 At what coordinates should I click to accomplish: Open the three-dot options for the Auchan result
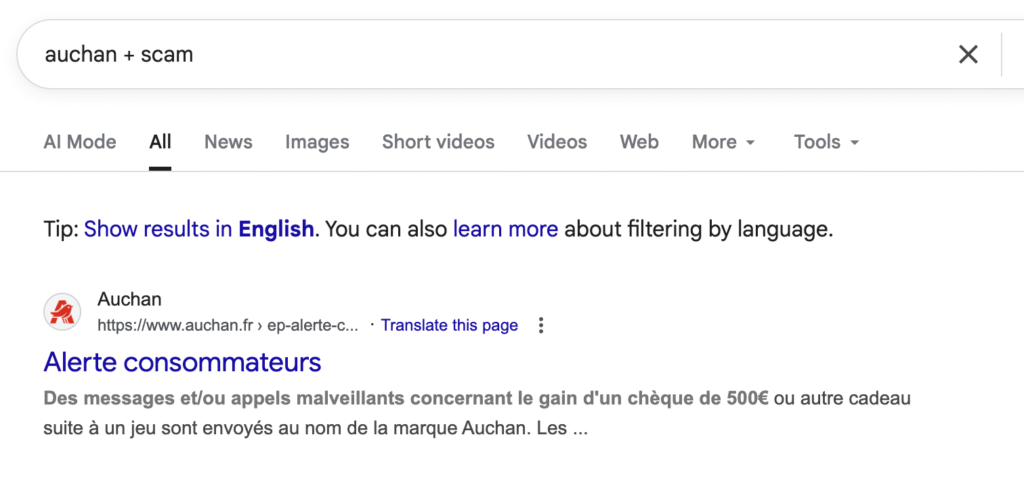[x=541, y=325]
